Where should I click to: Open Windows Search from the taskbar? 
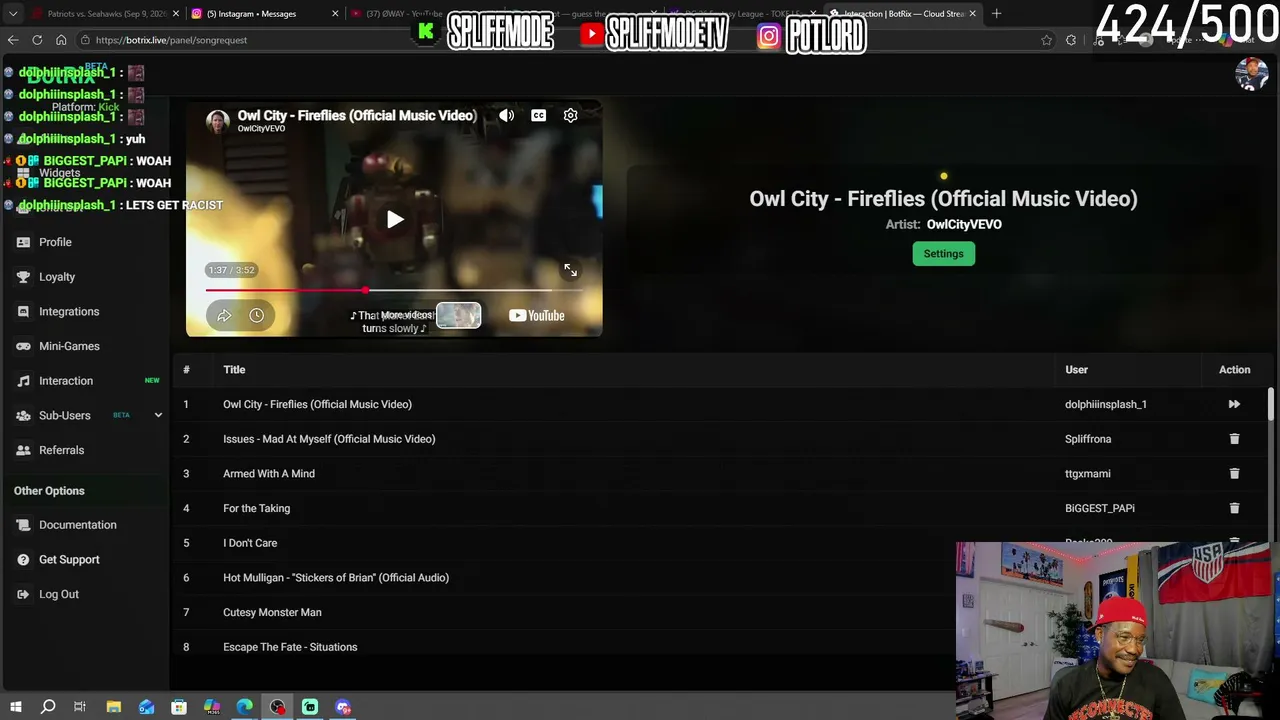[x=47, y=707]
